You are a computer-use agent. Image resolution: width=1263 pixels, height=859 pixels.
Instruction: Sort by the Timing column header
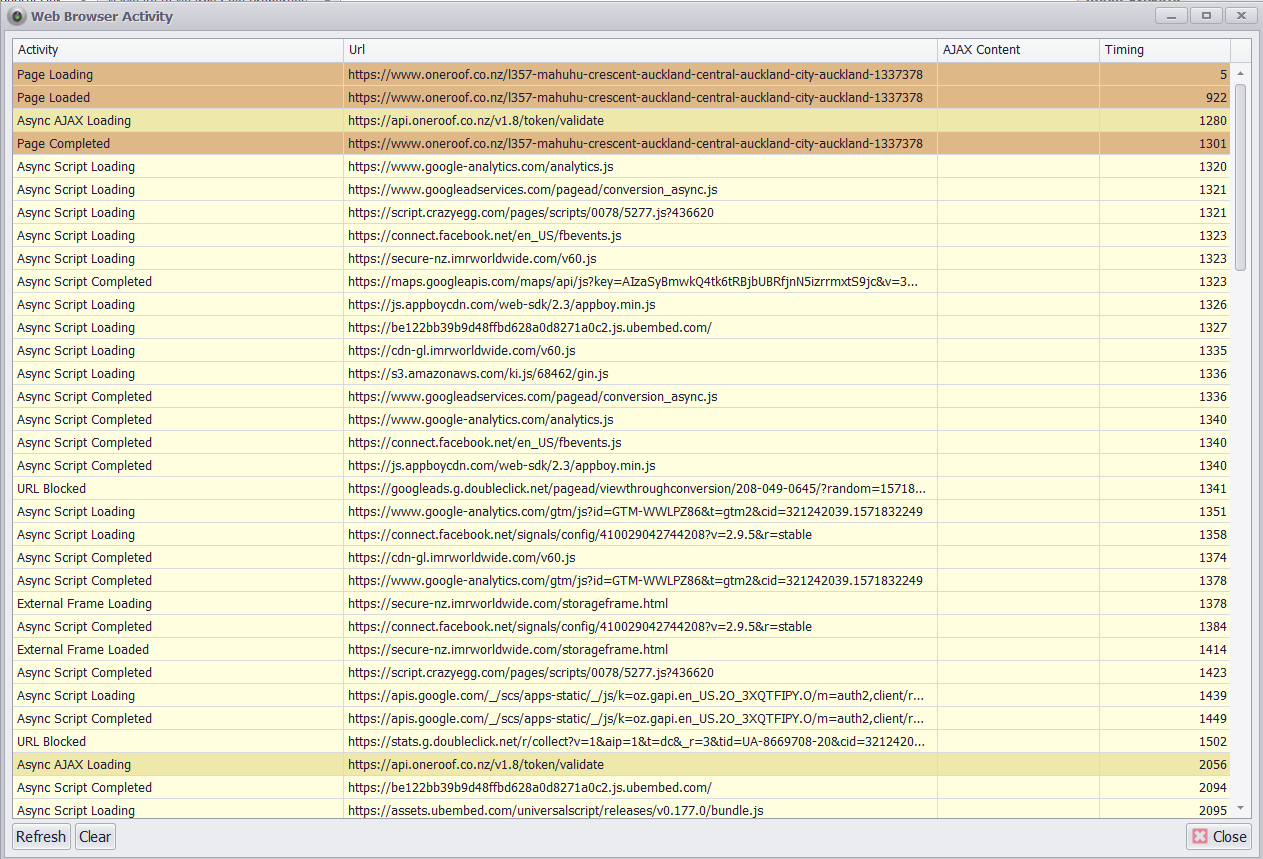(x=1165, y=50)
